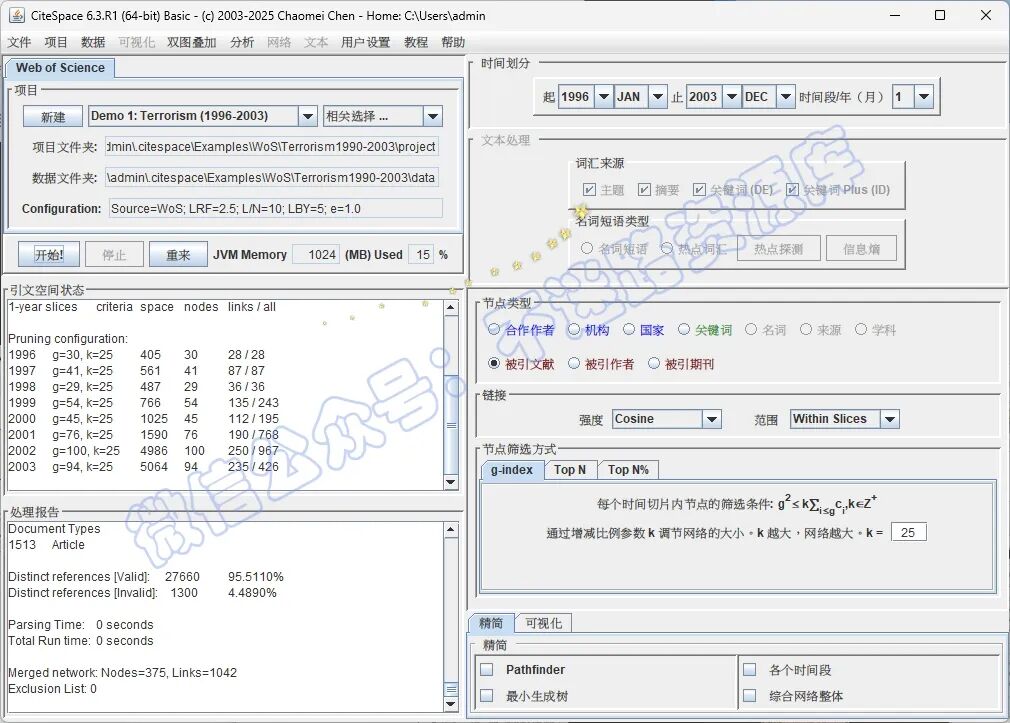Click the 2002 g=100, k=25 row
This screenshot has height=723, width=1010.
(x=143, y=450)
